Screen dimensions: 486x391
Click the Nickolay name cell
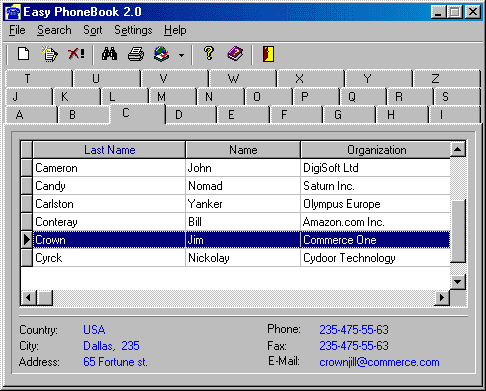243,258
